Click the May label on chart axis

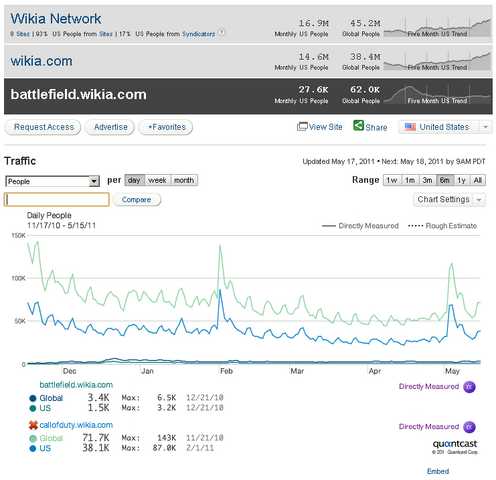[x=452, y=371]
